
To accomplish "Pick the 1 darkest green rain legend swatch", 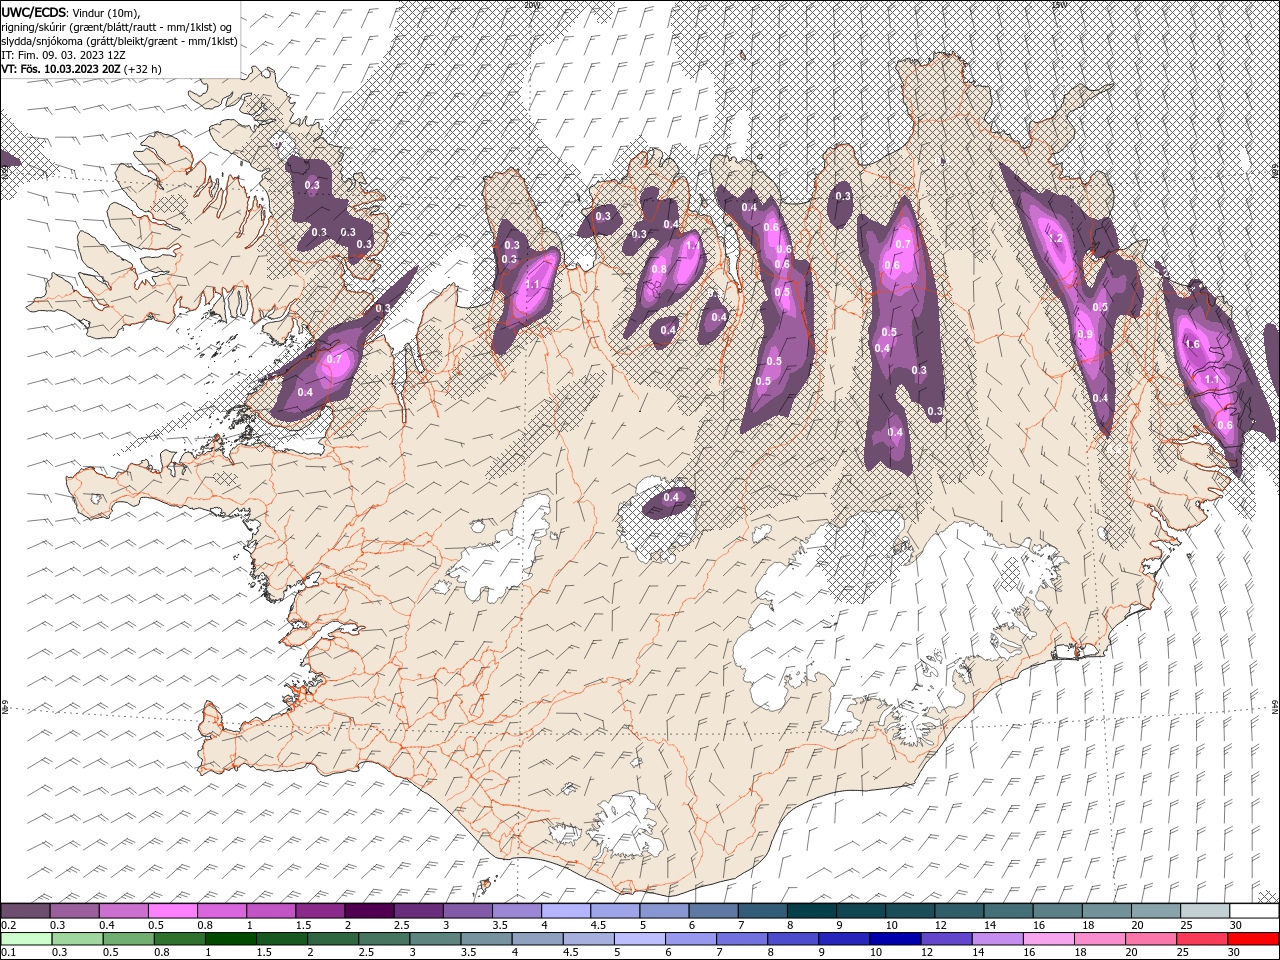I will 230,939.
